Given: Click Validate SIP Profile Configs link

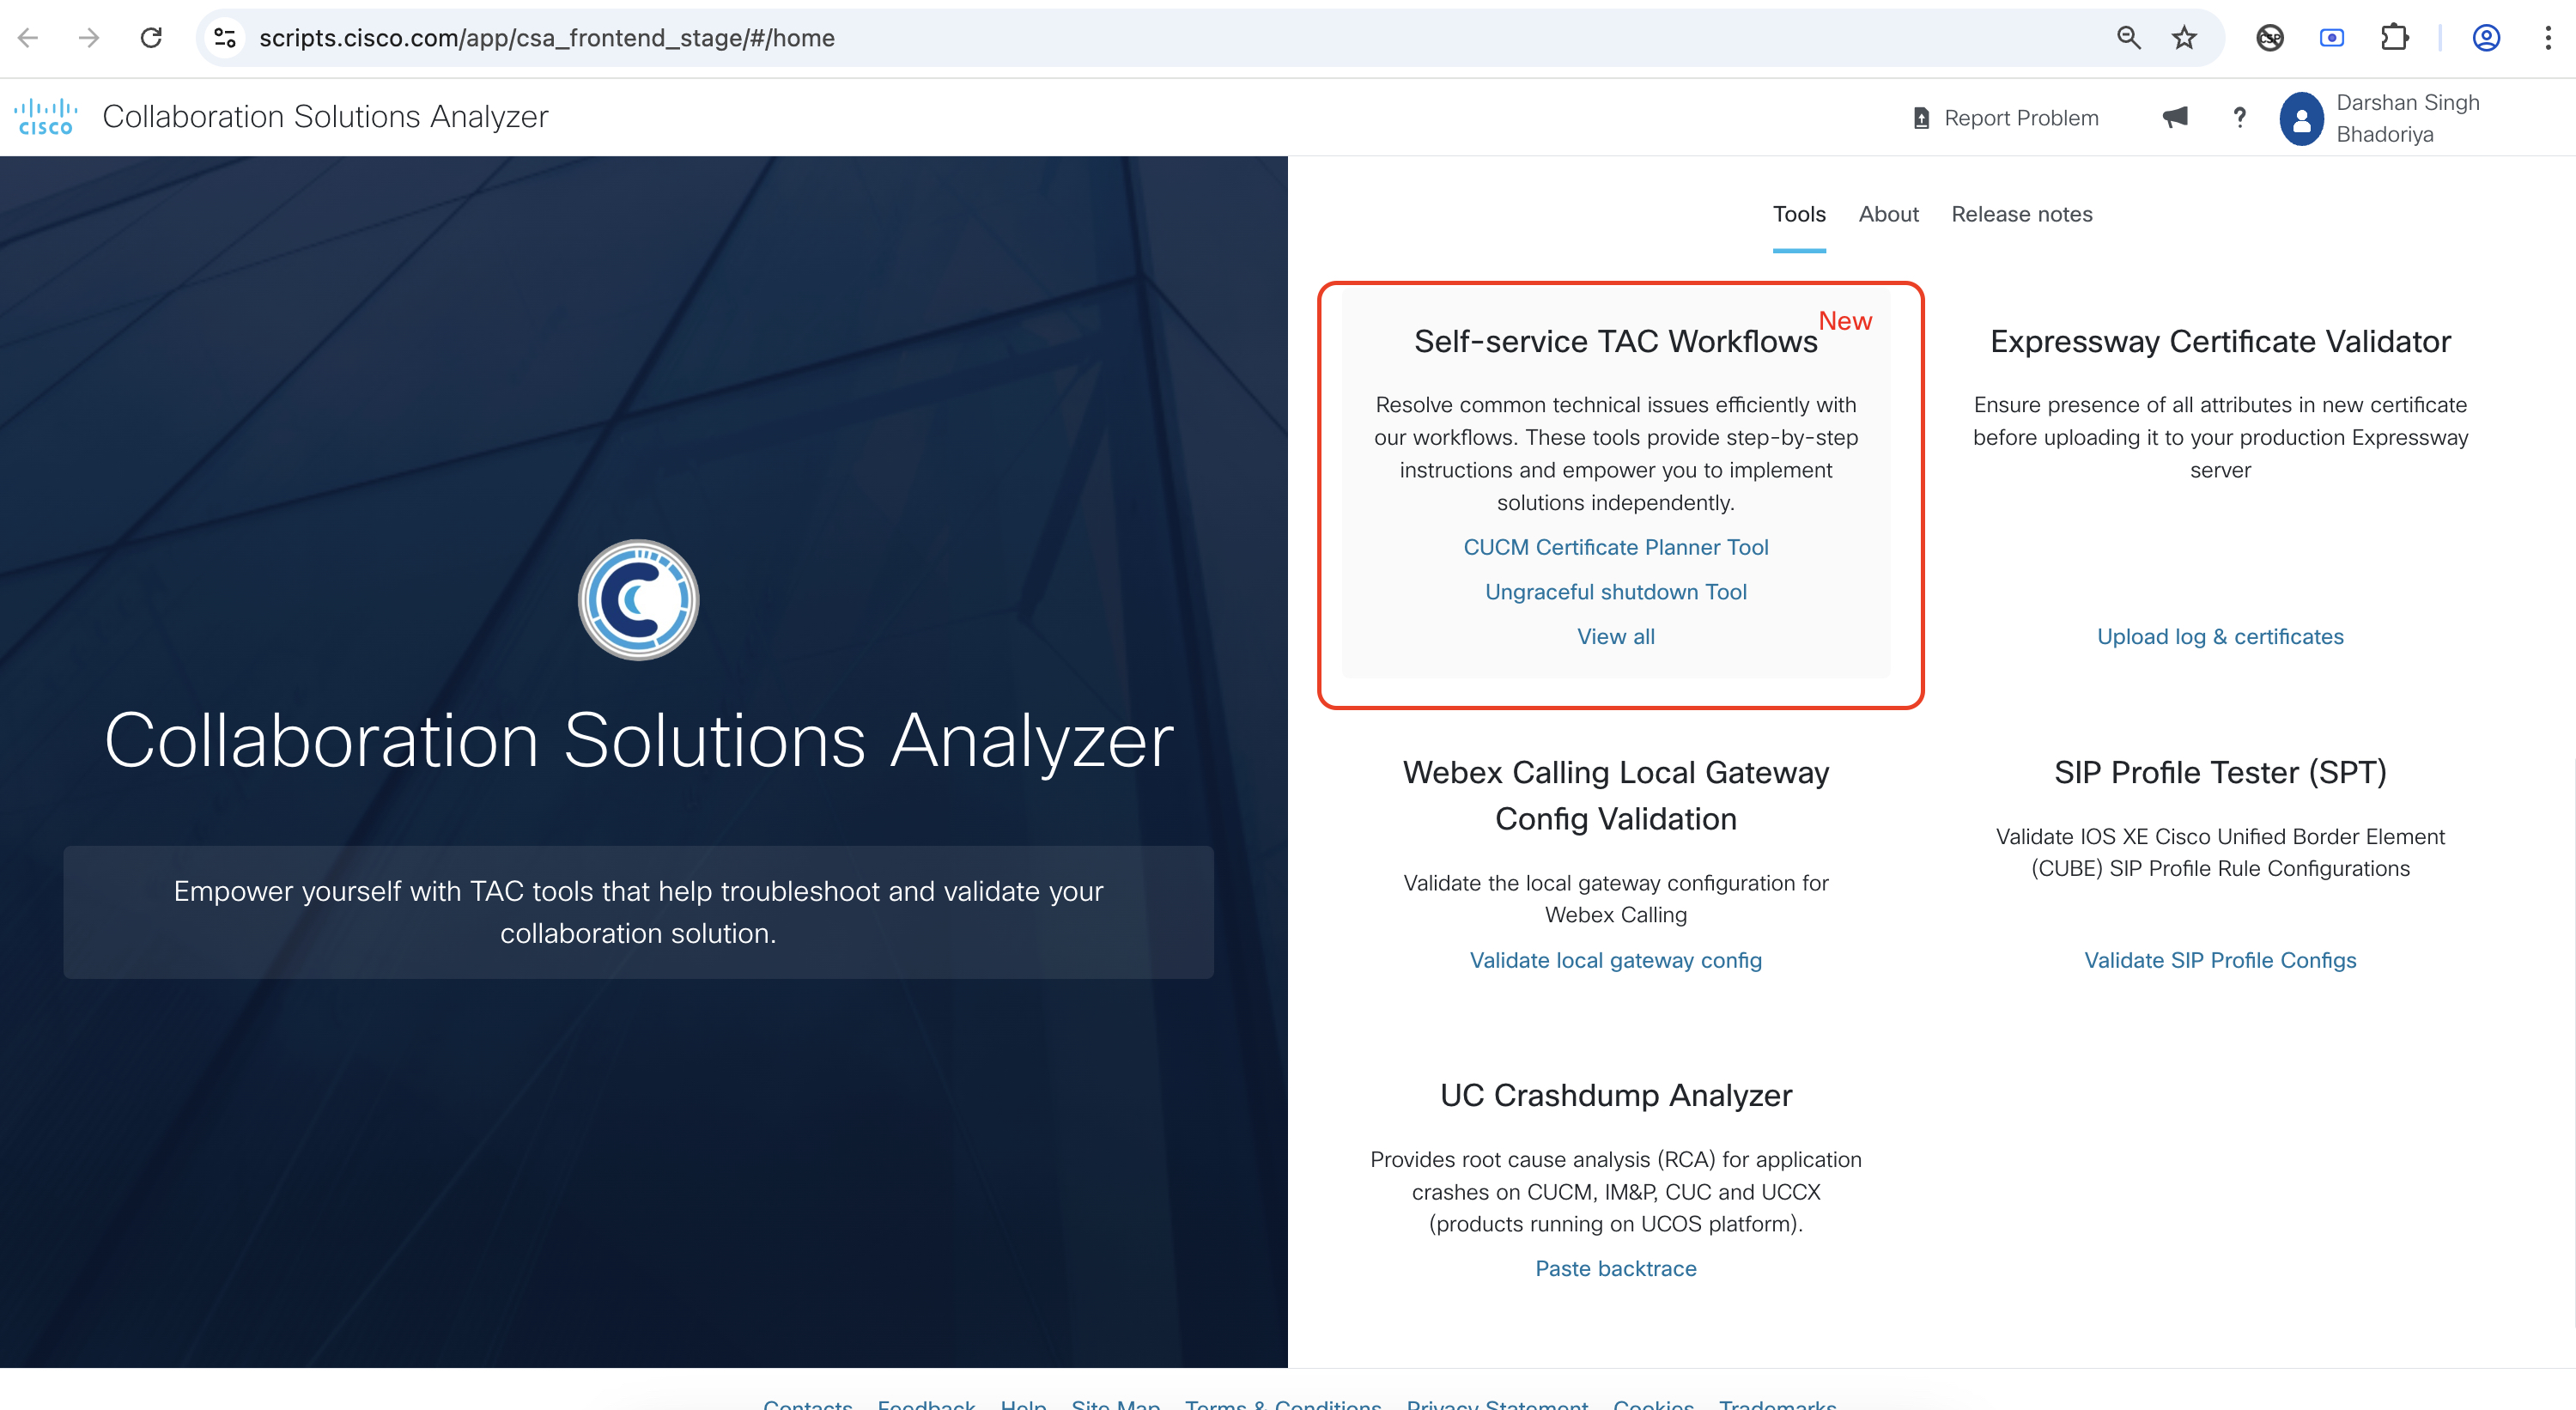Looking at the screenshot, I should pyautogui.click(x=2220, y=961).
